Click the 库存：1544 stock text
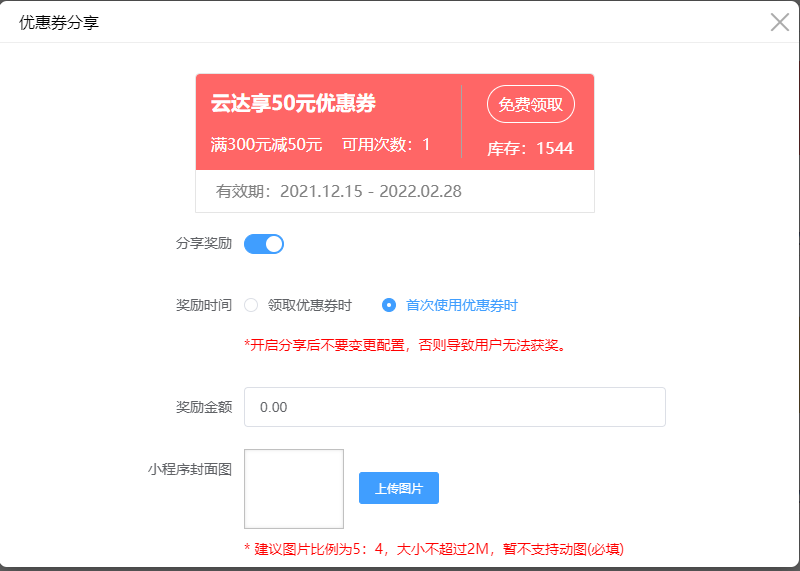800x571 pixels. coord(530,148)
